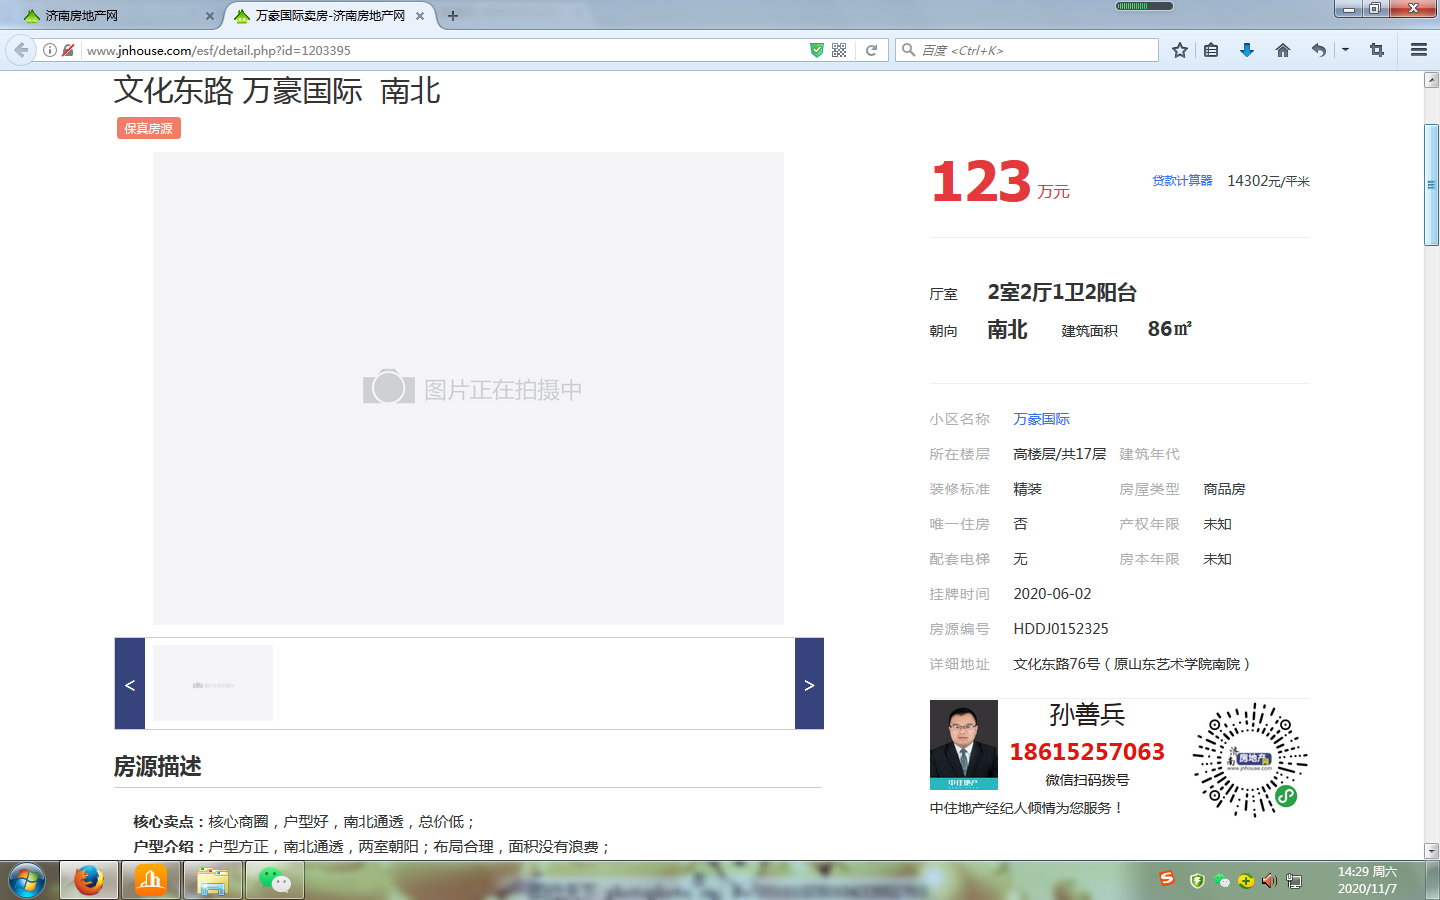Viewport: 1440px width, 900px height.
Task: Open the 万豪国际 community link
Action: [x=1041, y=418]
